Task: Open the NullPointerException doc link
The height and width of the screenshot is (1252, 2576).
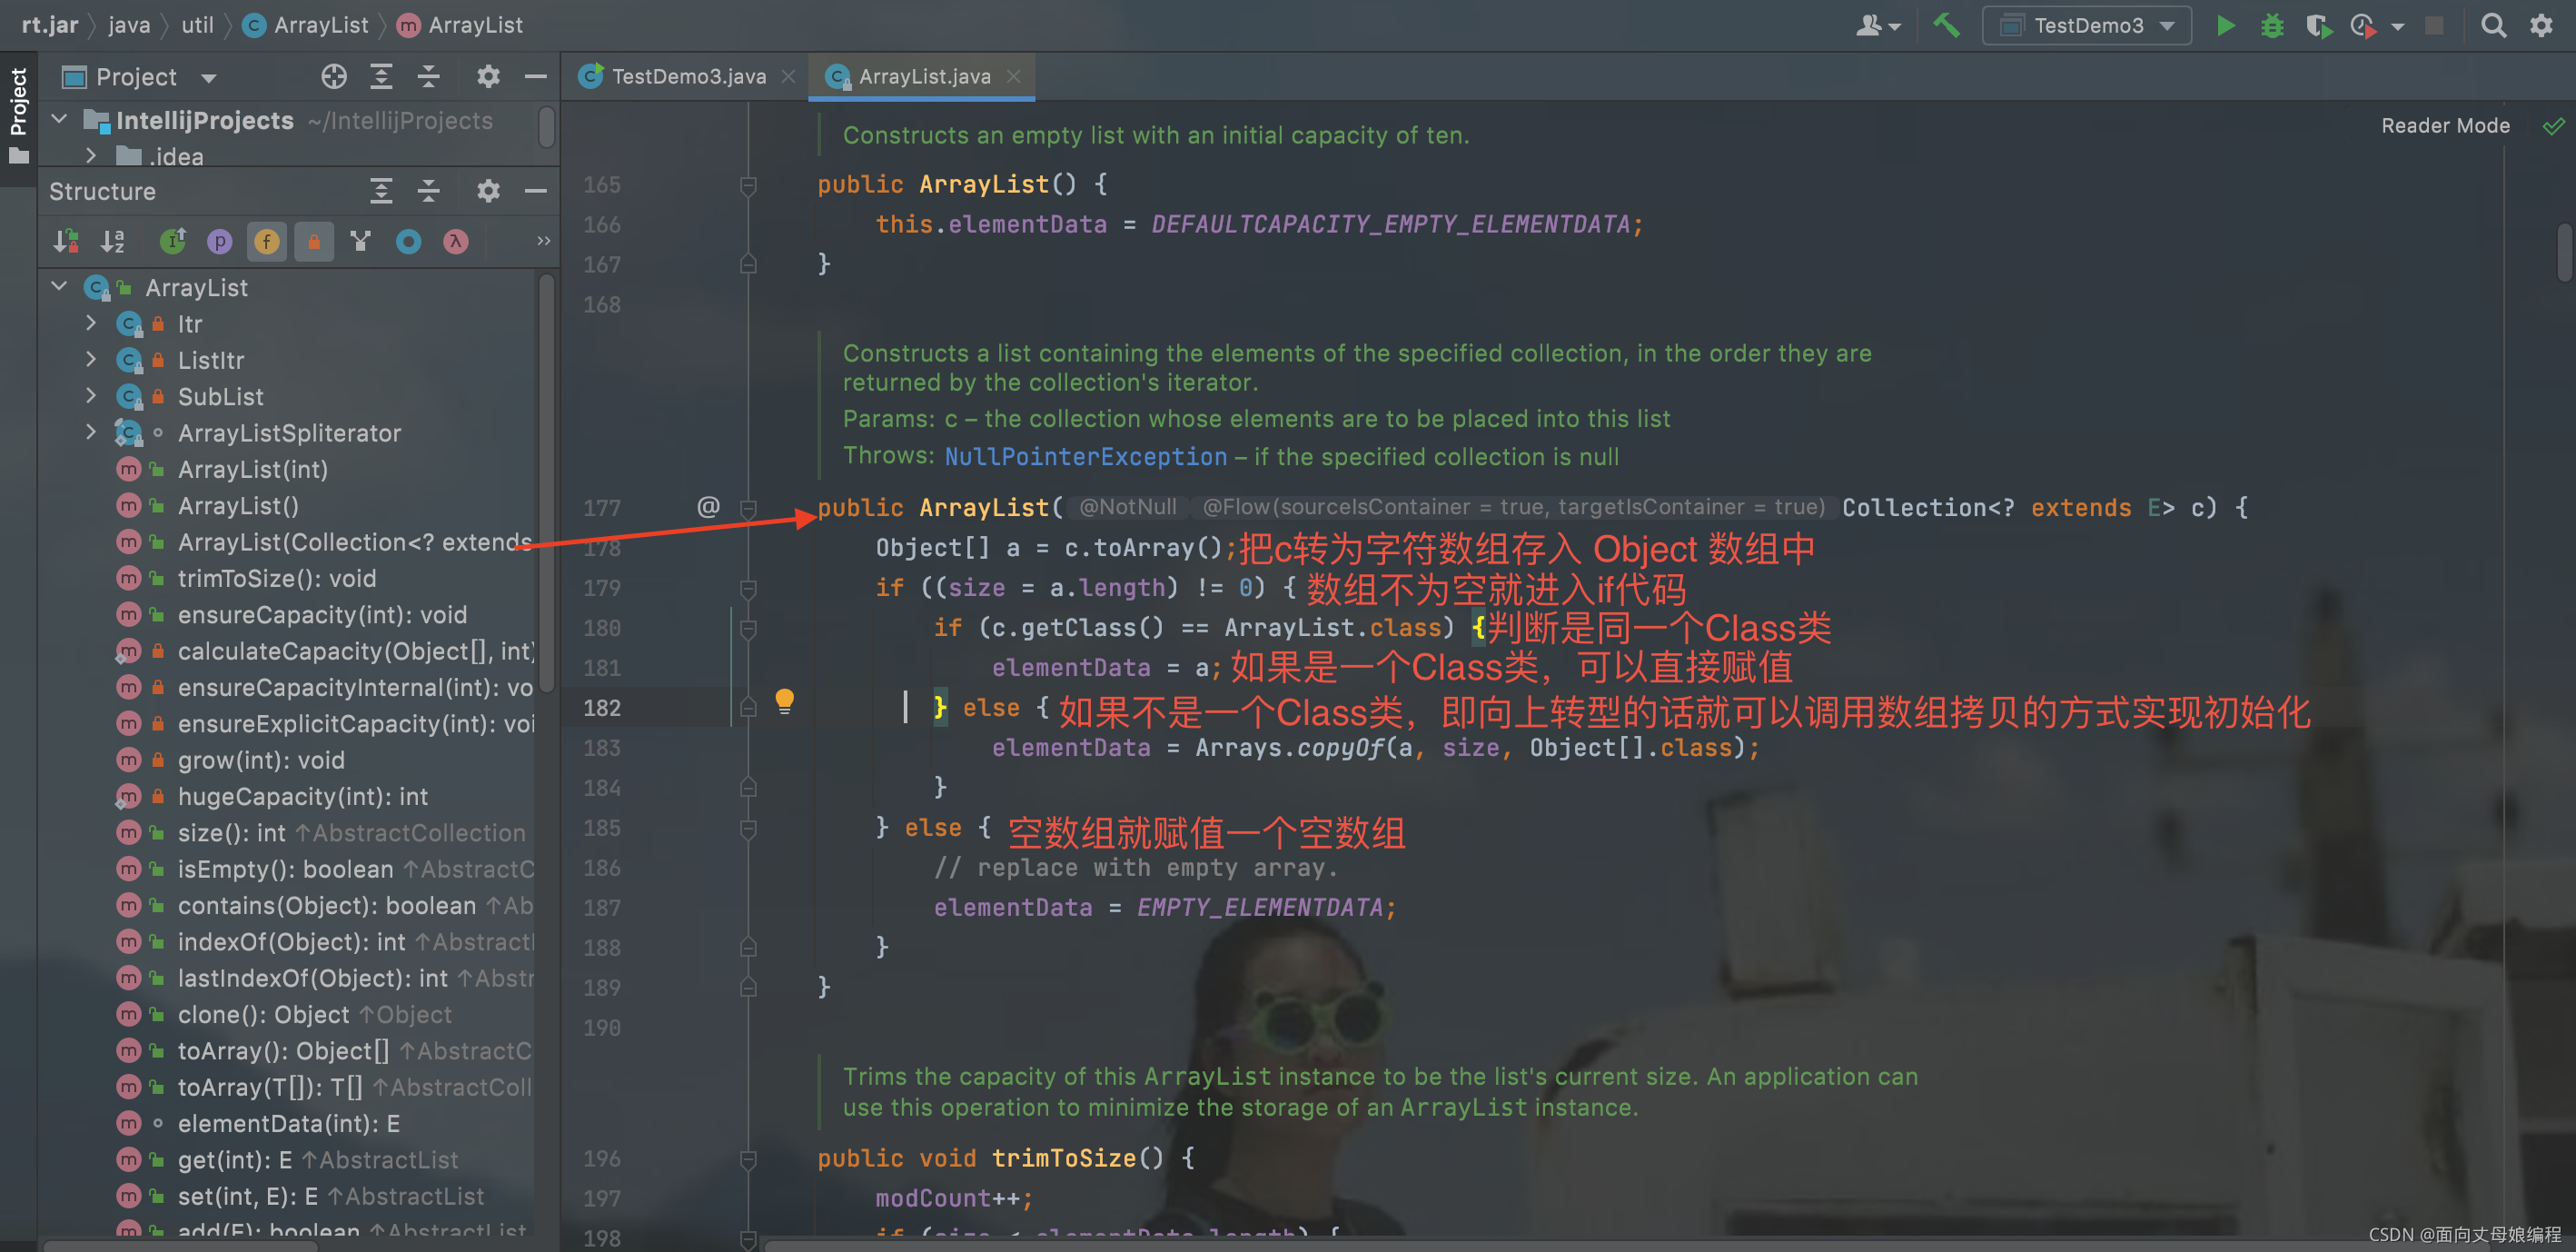Action: click(x=1085, y=457)
